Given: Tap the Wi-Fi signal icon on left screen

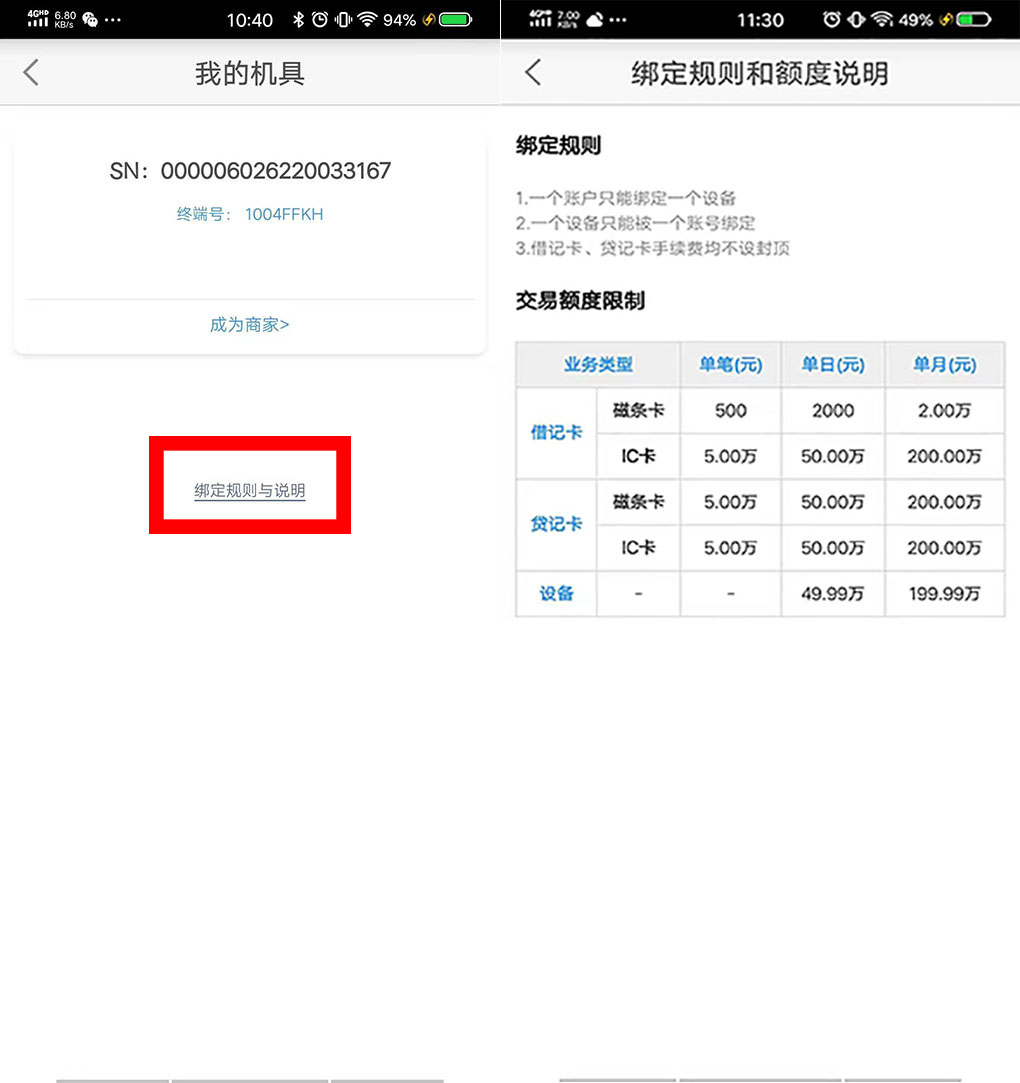Looking at the screenshot, I should pos(367,19).
